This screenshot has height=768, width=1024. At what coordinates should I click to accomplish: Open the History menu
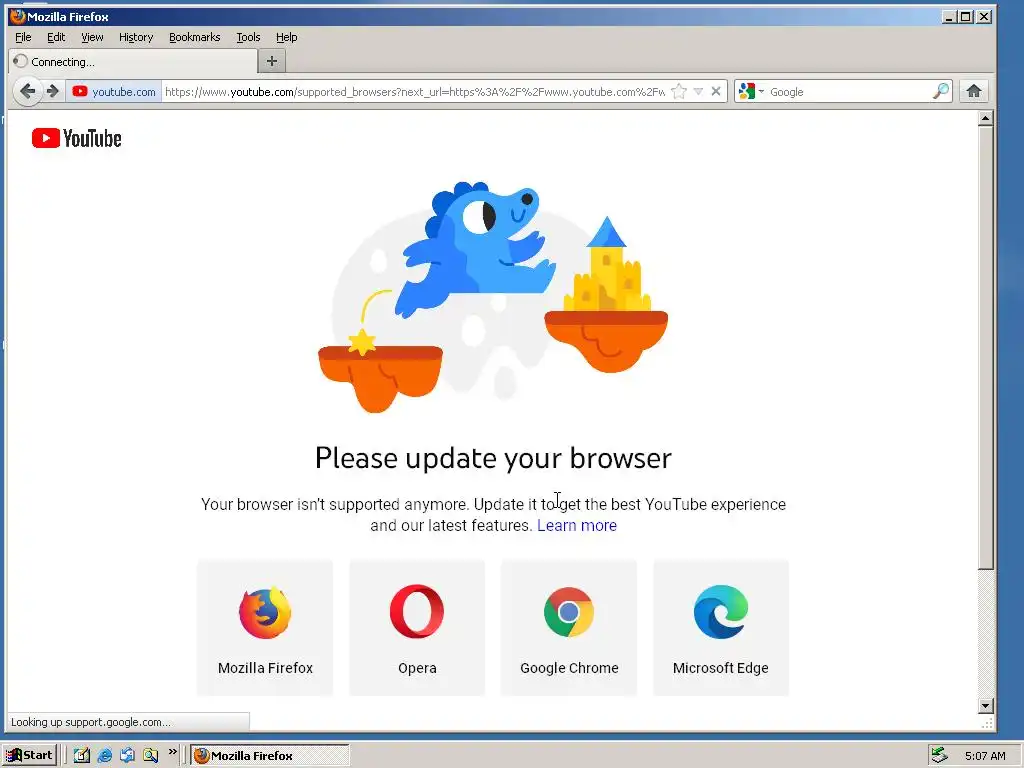coord(136,37)
